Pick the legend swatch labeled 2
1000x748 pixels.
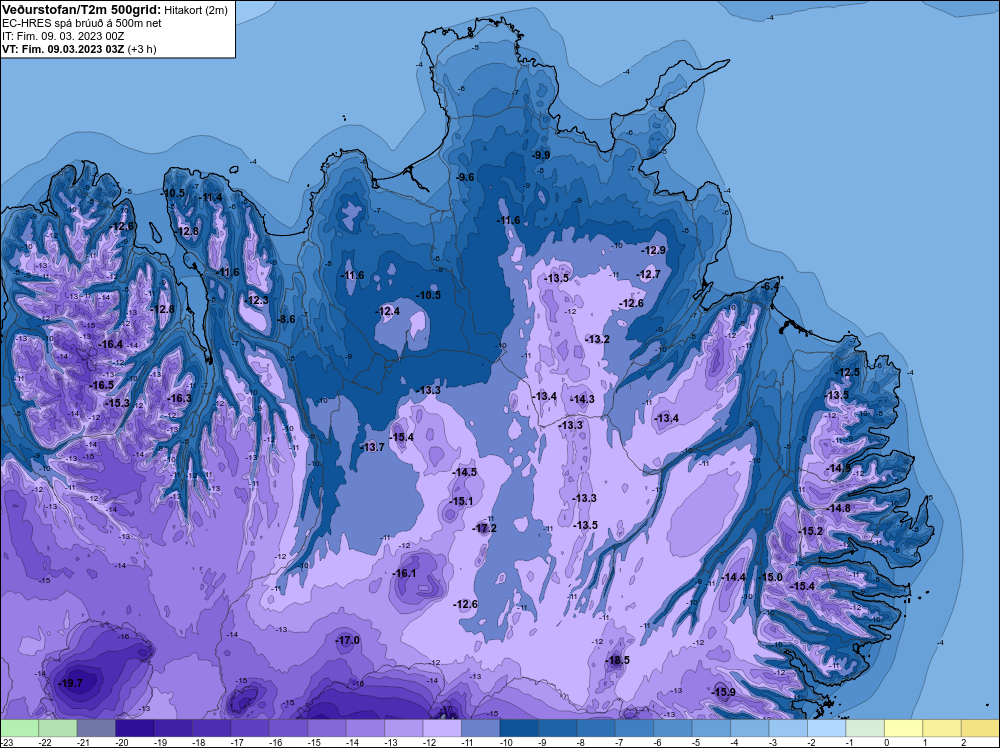[x=980, y=728]
